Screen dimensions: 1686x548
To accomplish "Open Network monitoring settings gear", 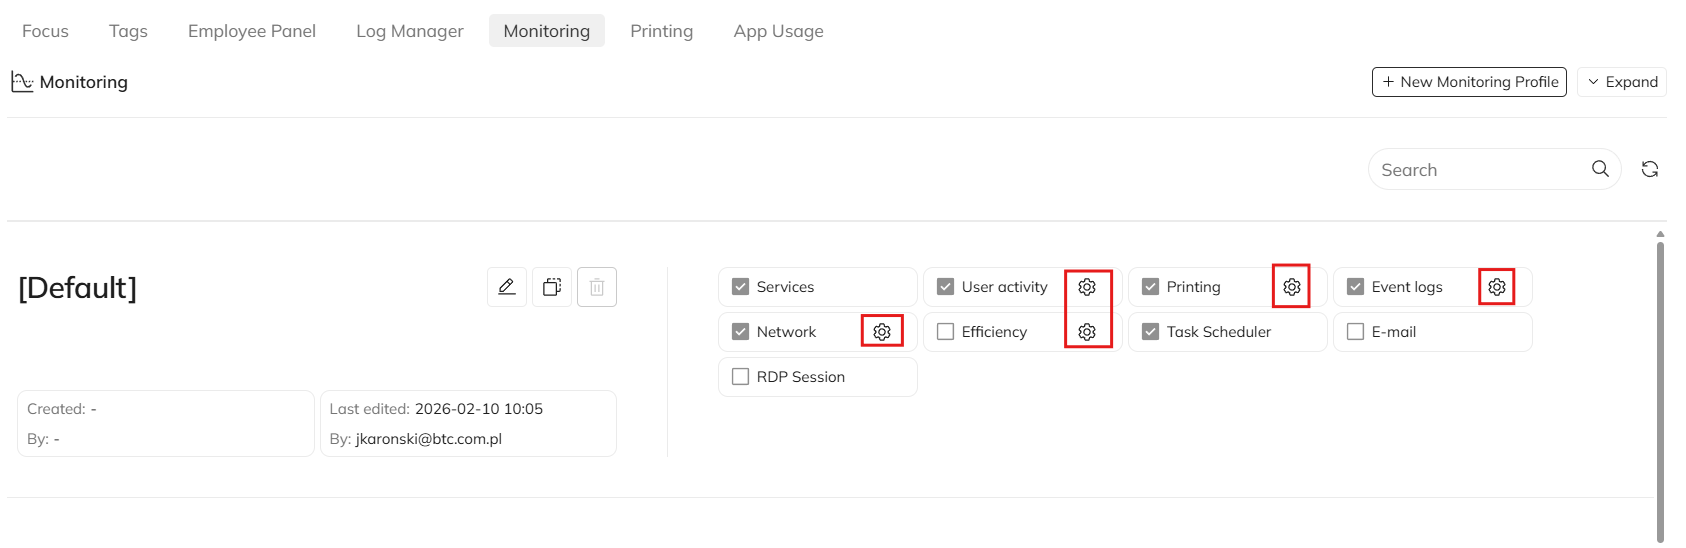I will click(881, 332).
